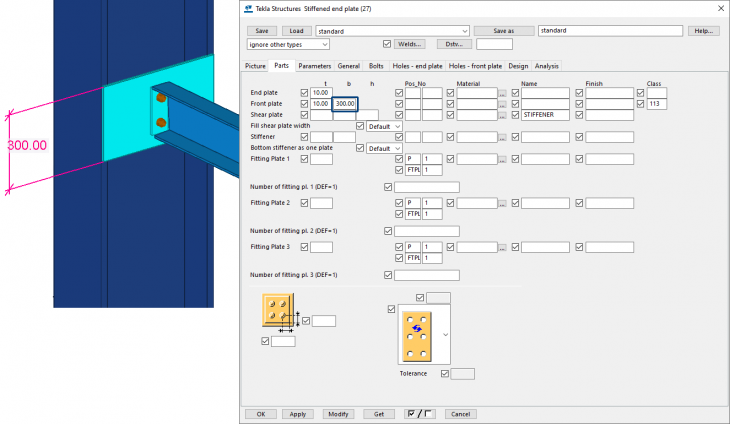Click the Fitting Plate 1 material browse button
730x424 pixels.
(502, 159)
